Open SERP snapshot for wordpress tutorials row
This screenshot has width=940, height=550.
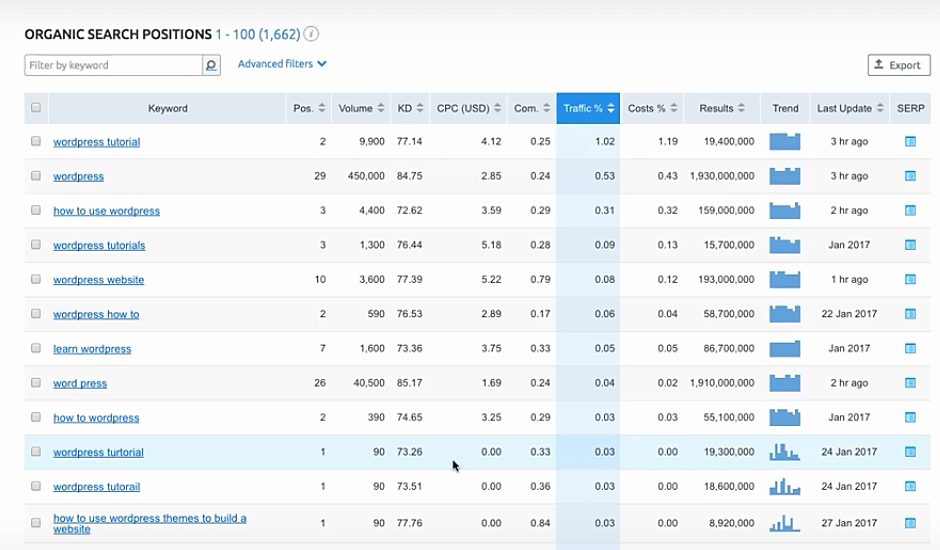click(x=910, y=245)
